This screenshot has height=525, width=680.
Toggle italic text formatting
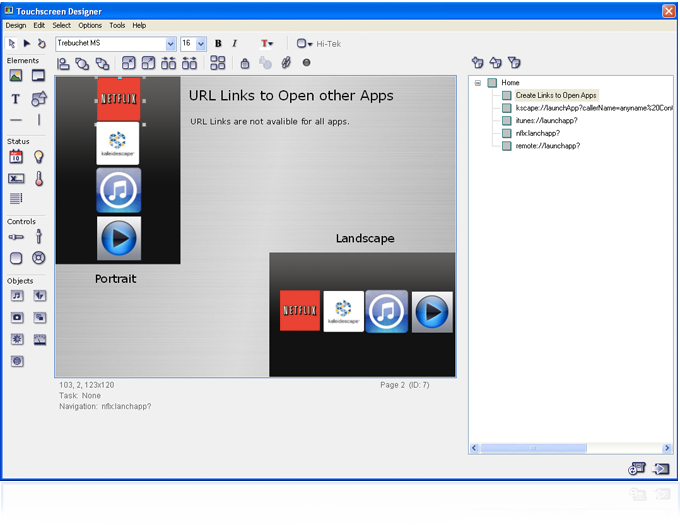click(x=235, y=44)
